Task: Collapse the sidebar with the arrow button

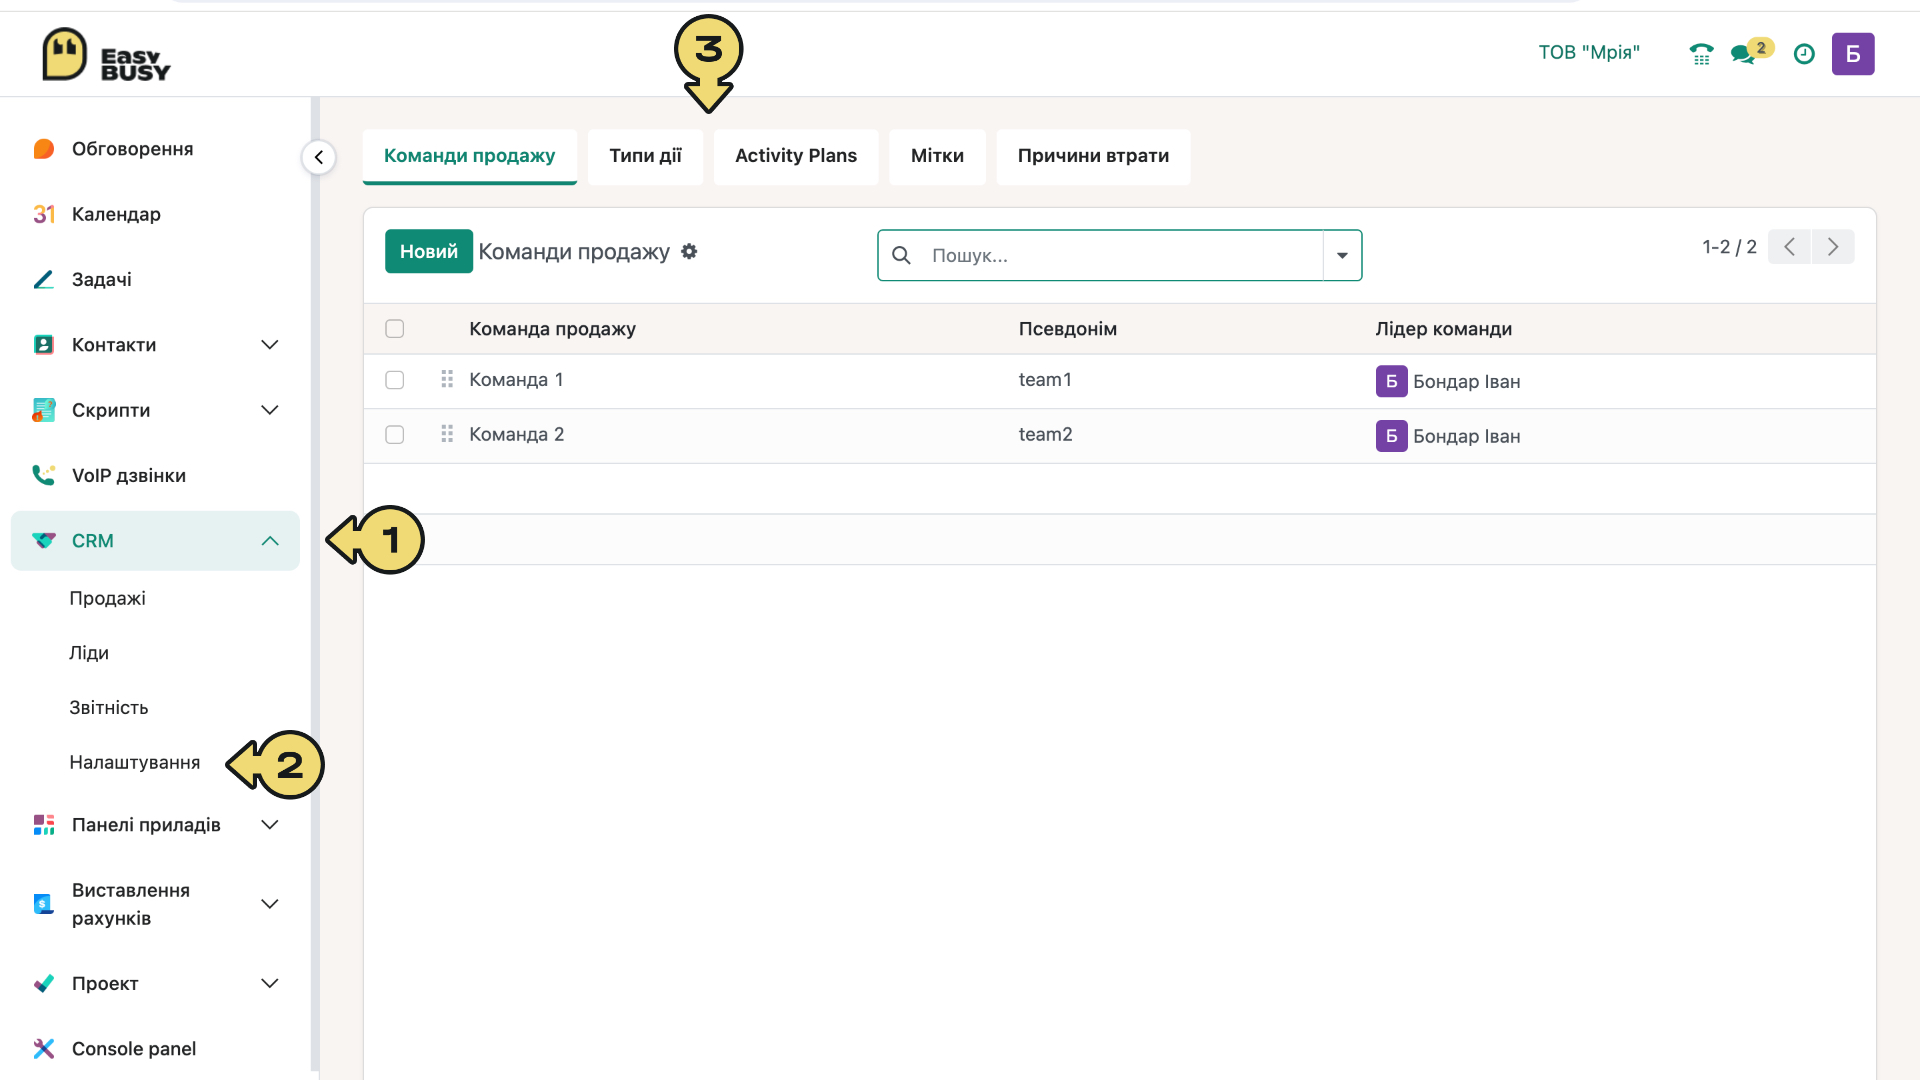Action: [x=319, y=157]
